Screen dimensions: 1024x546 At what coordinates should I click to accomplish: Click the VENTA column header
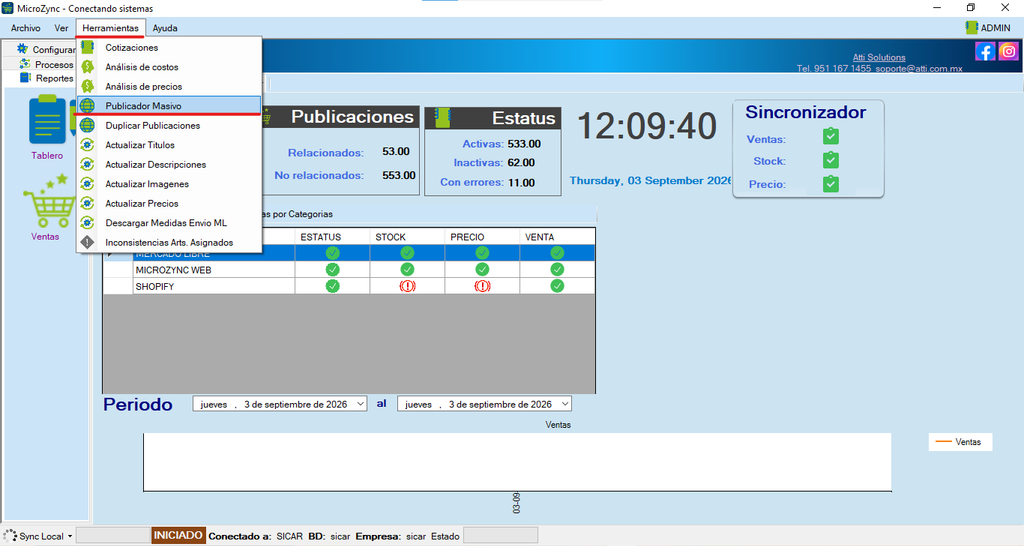(x=557, y=236)
